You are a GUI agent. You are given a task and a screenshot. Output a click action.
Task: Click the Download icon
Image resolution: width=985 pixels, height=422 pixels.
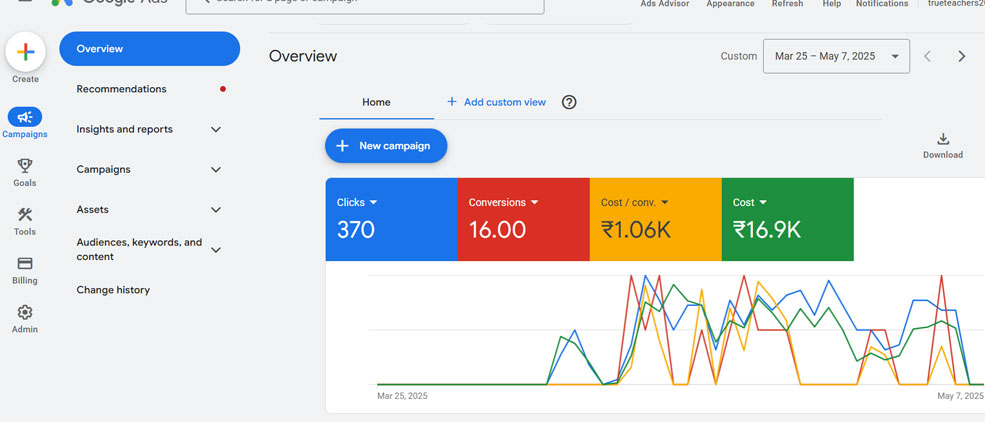[x=942, y=140]
